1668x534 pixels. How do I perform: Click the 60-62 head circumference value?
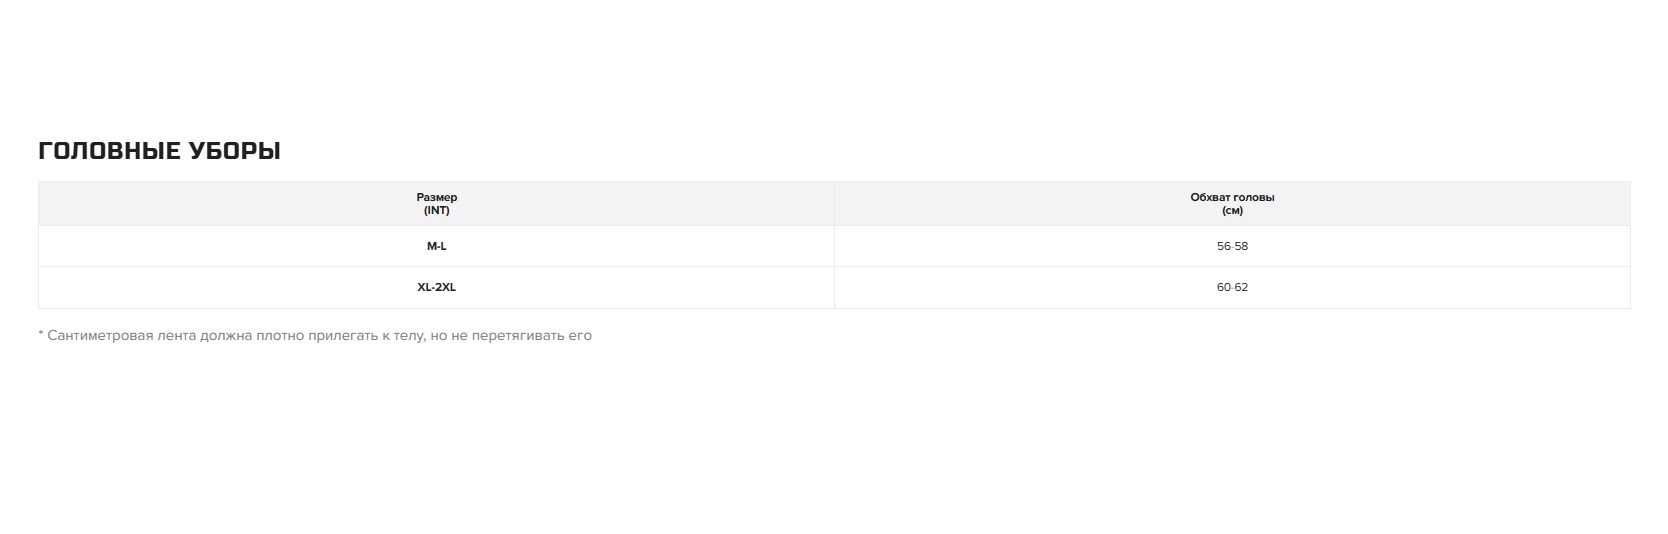pyautogui.click(x=1232, y=287)
